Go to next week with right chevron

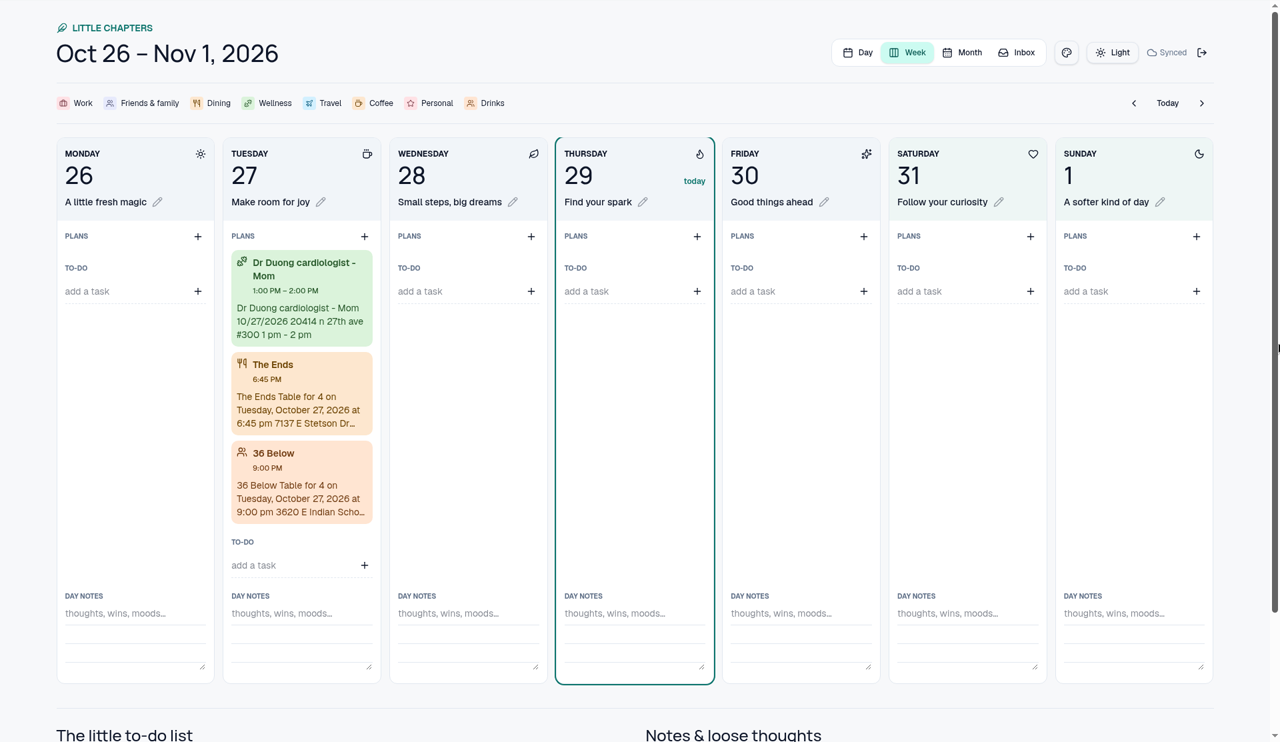[1202, 103]
